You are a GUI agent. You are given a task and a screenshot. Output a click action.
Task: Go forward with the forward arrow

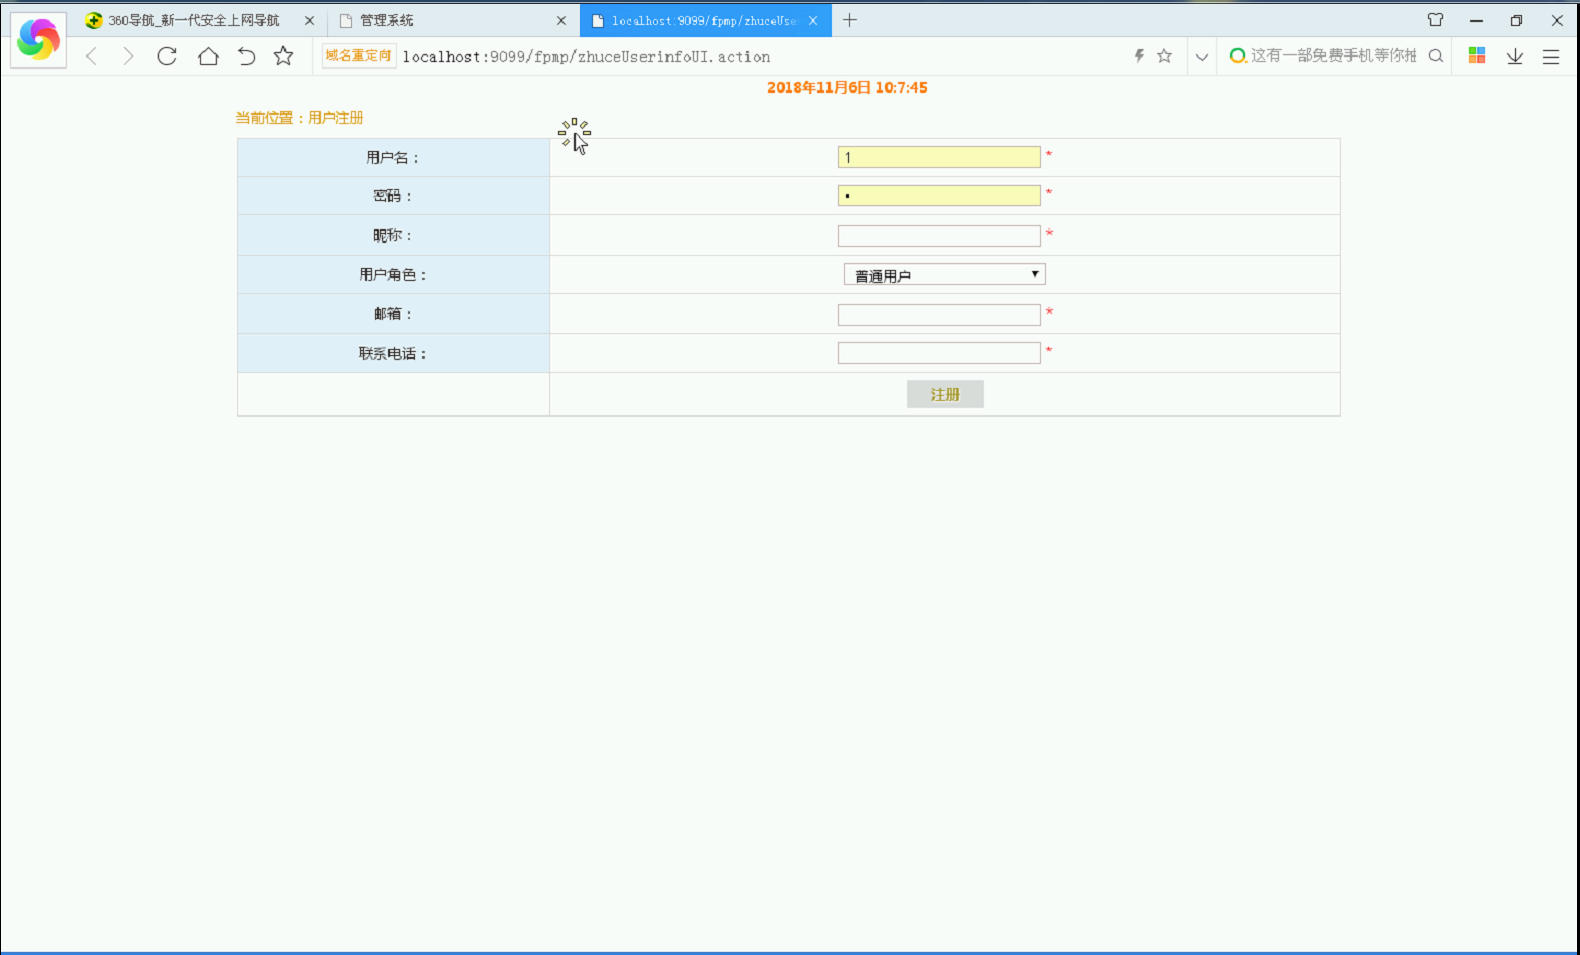tap(128, 56)
